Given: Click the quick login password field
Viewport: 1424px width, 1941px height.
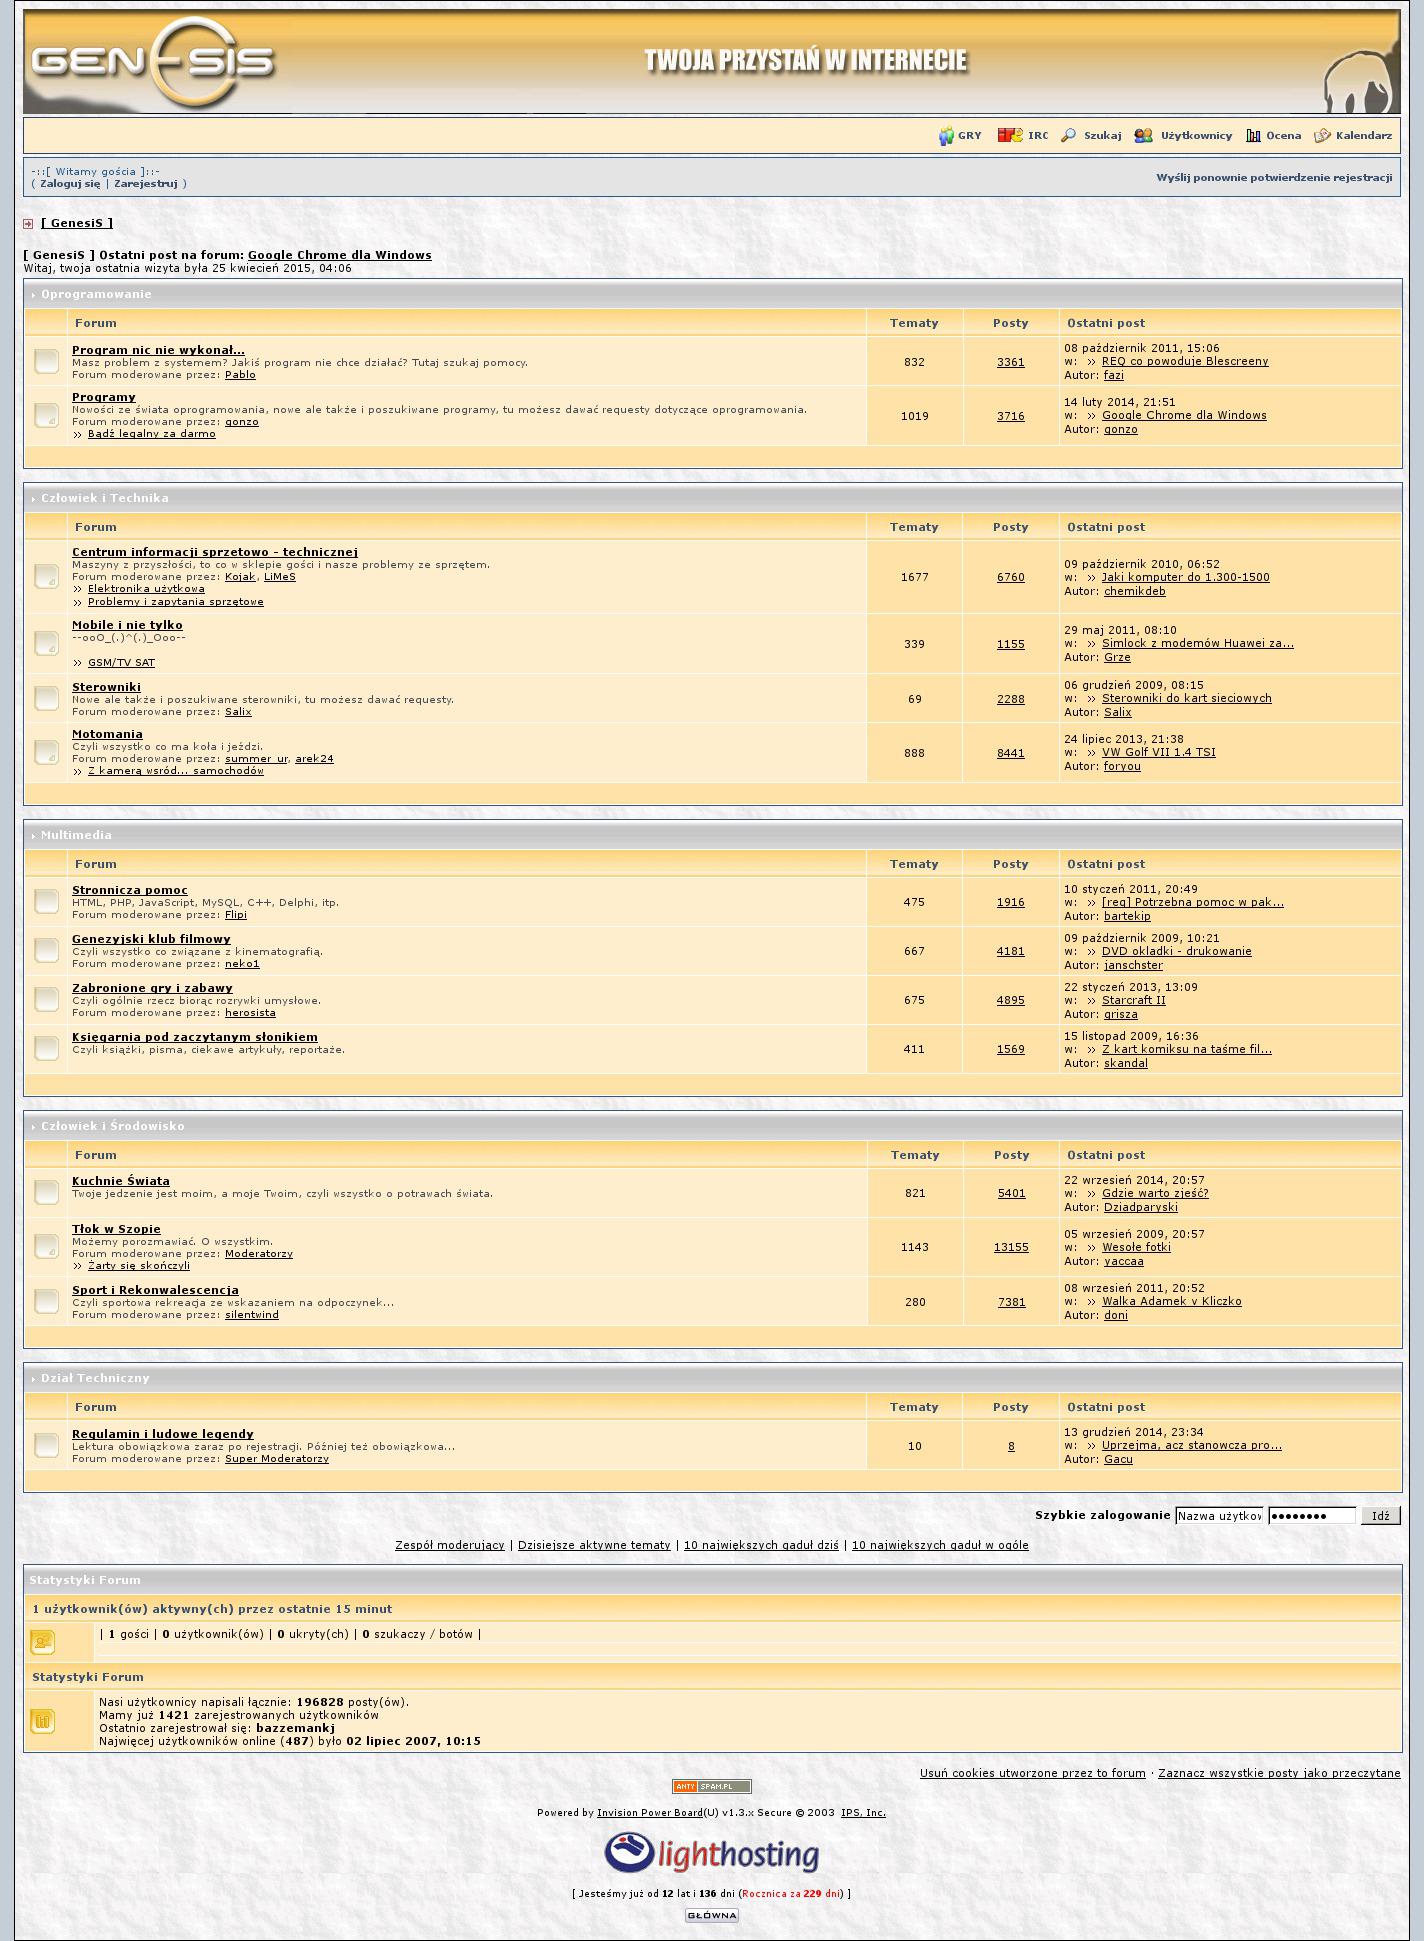Looking at the screenshot, I should point(1311,1515).
